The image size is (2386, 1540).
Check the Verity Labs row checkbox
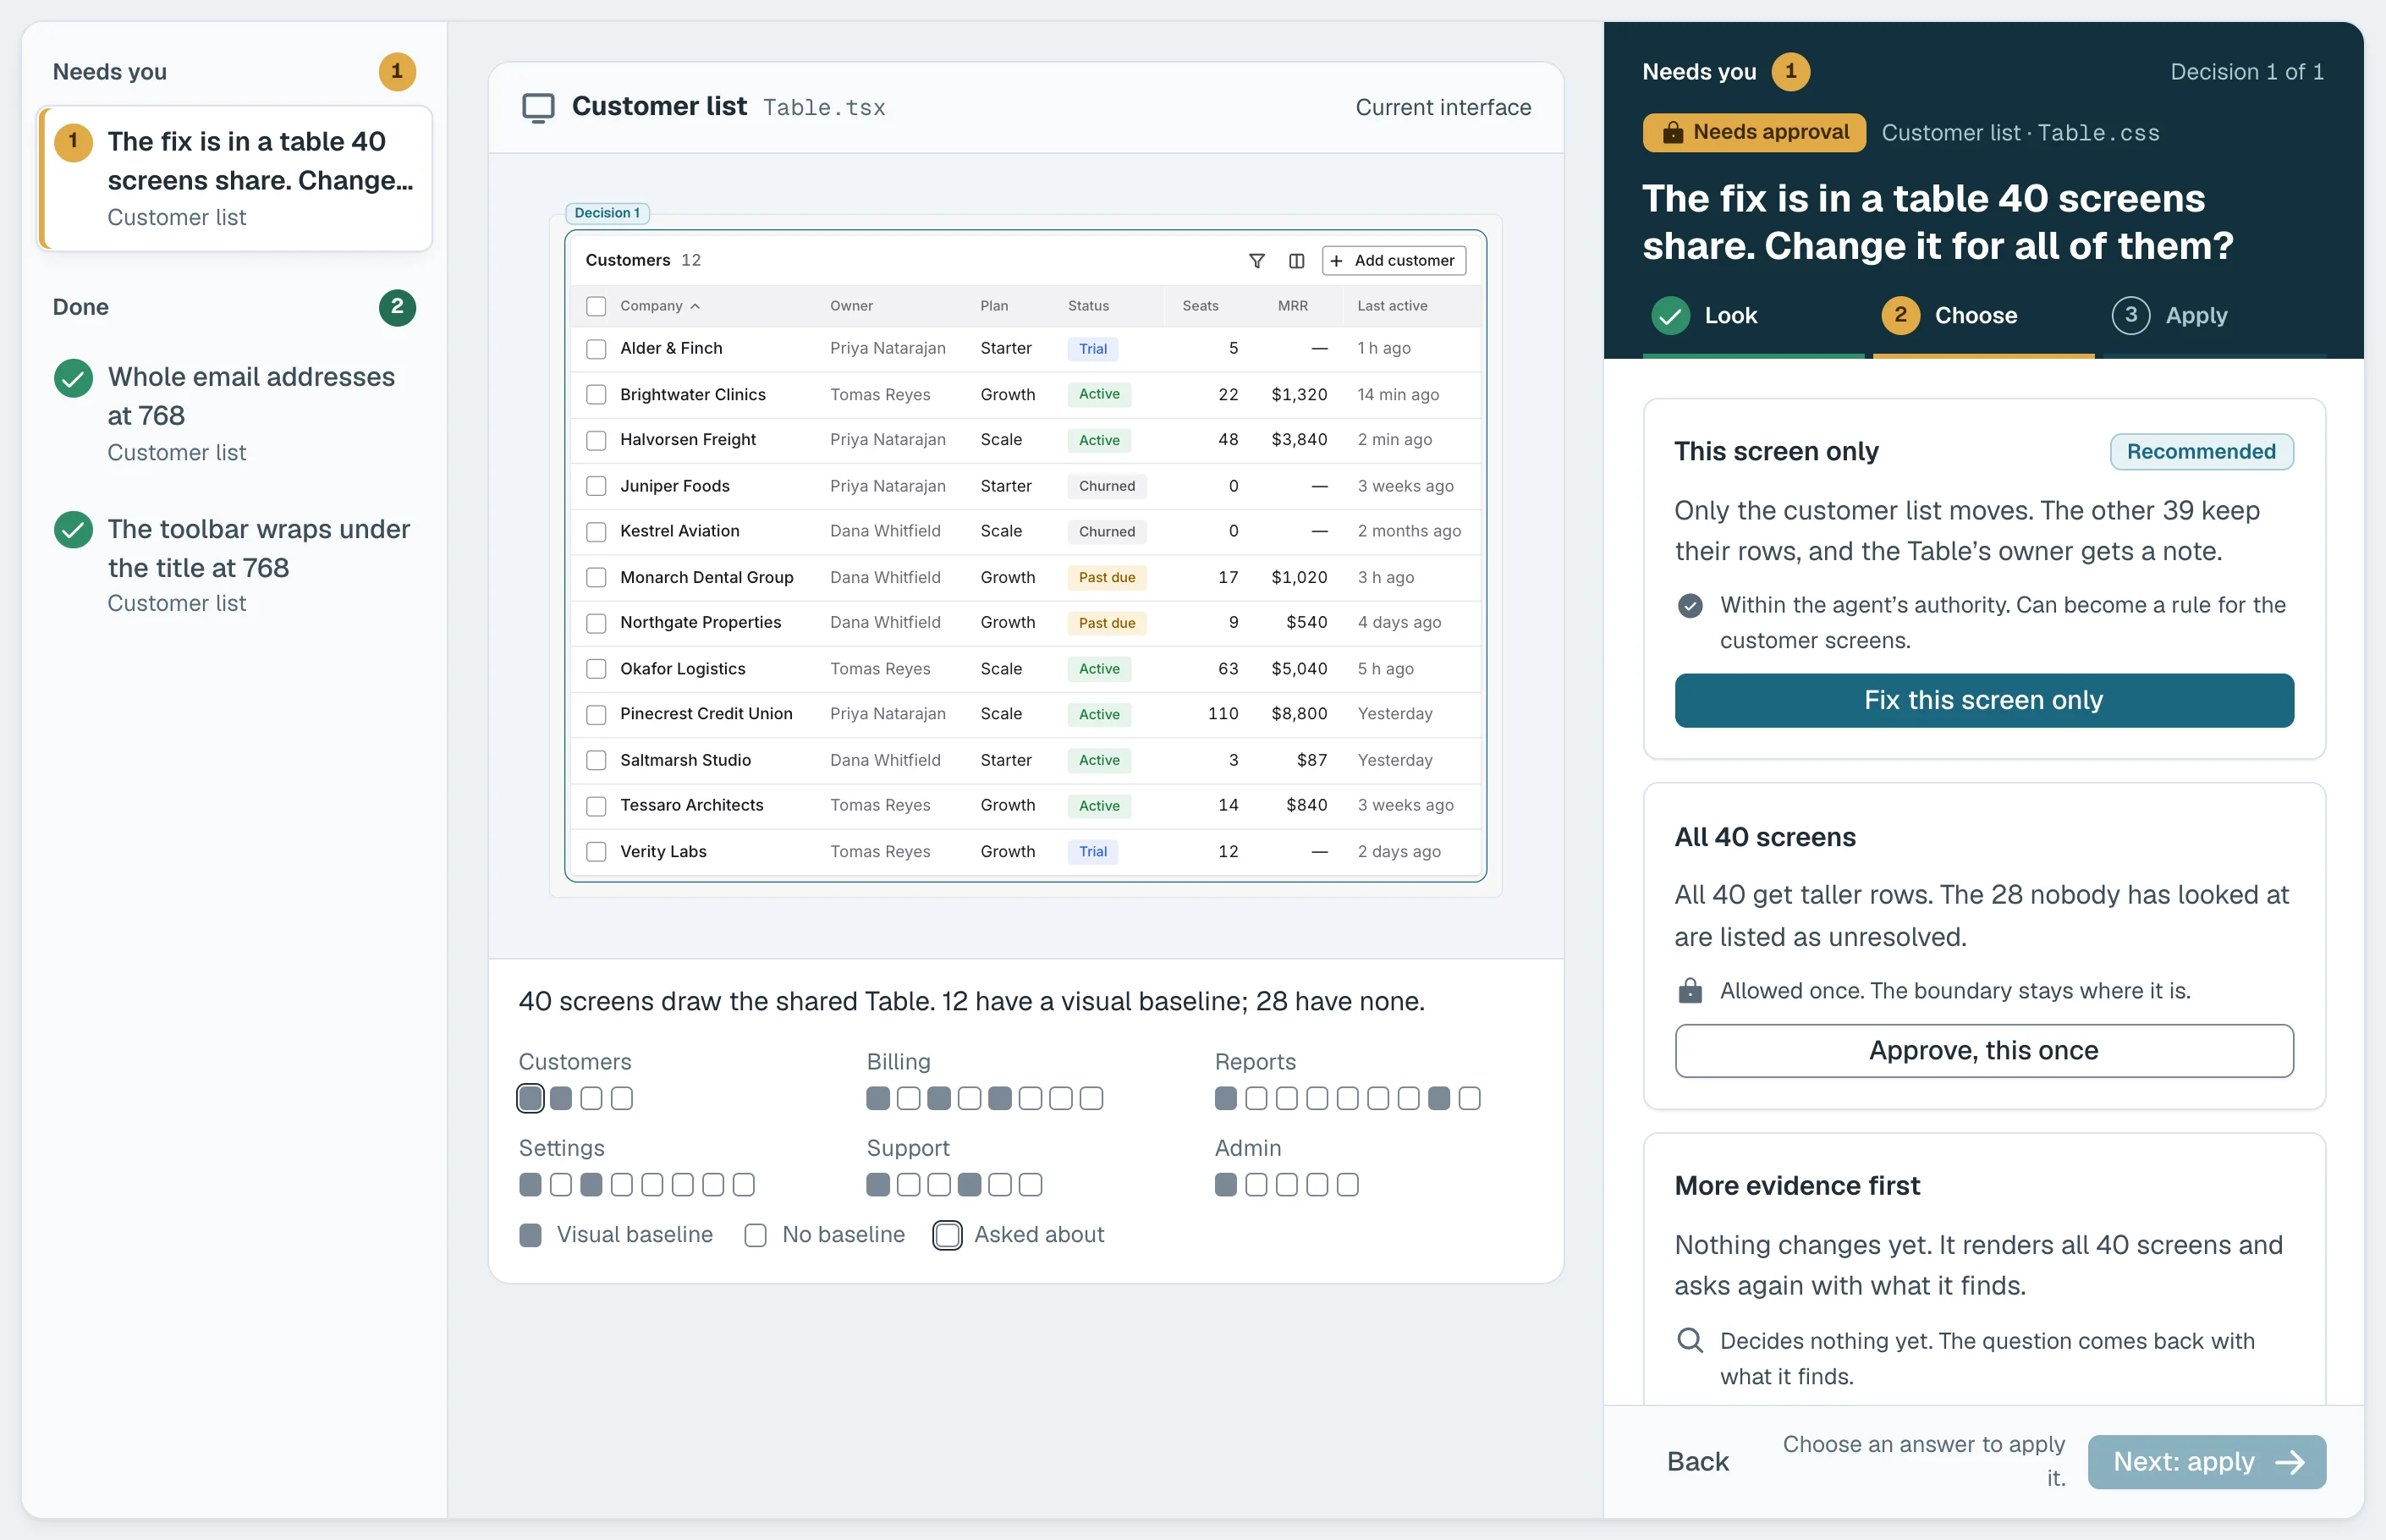point(596,852)
